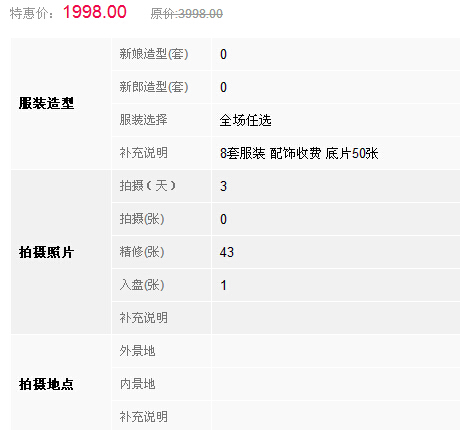Viewport: 460px width, 430px height.
Task: Click the 入盘(张) row label
Action: point(142,285)
